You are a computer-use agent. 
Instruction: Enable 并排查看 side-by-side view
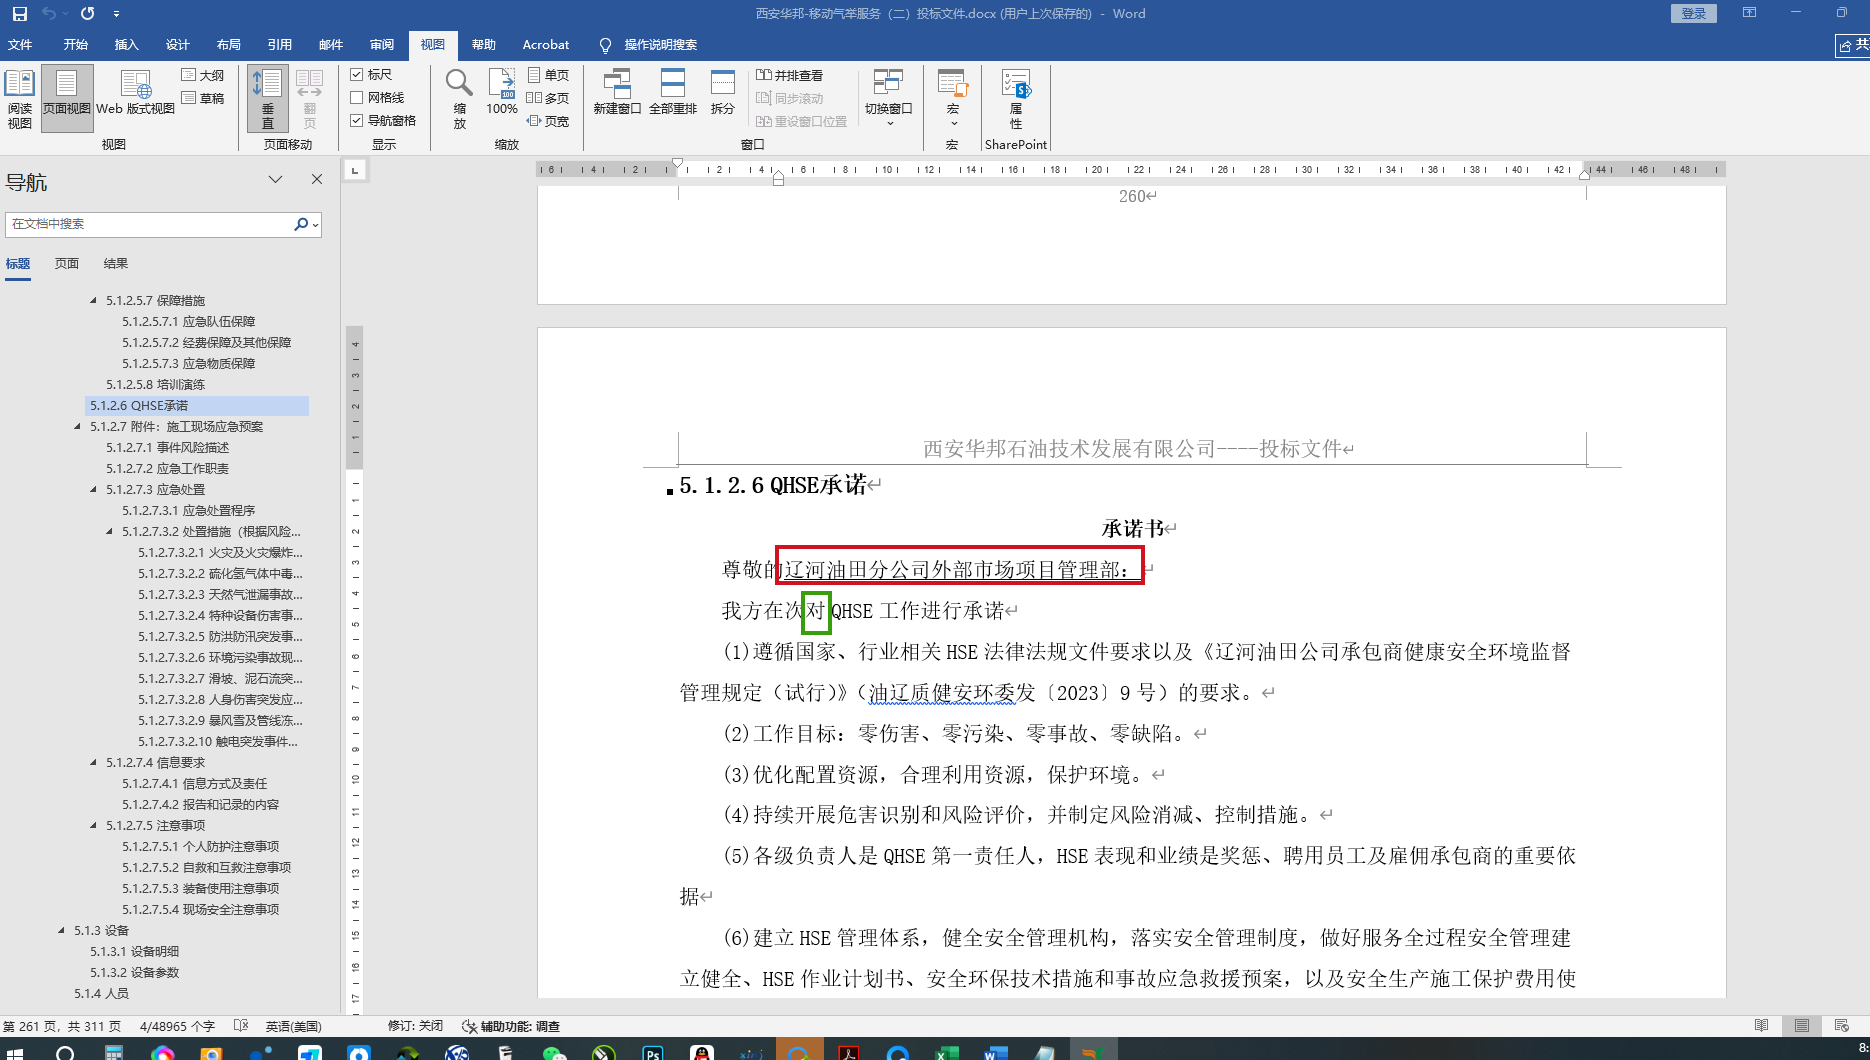pyautogui.click(x=790, y=75)
